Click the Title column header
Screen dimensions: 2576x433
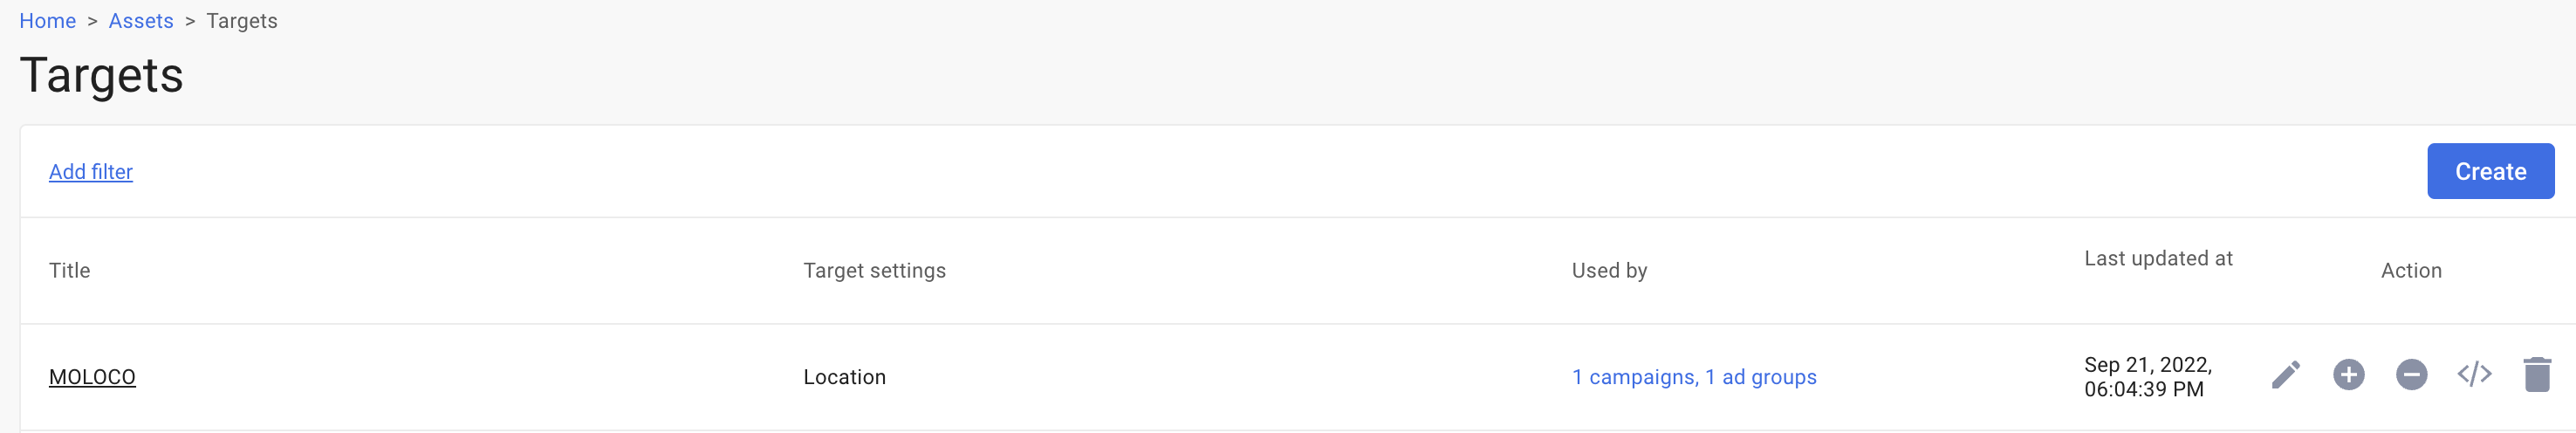[x=70, y=271]
